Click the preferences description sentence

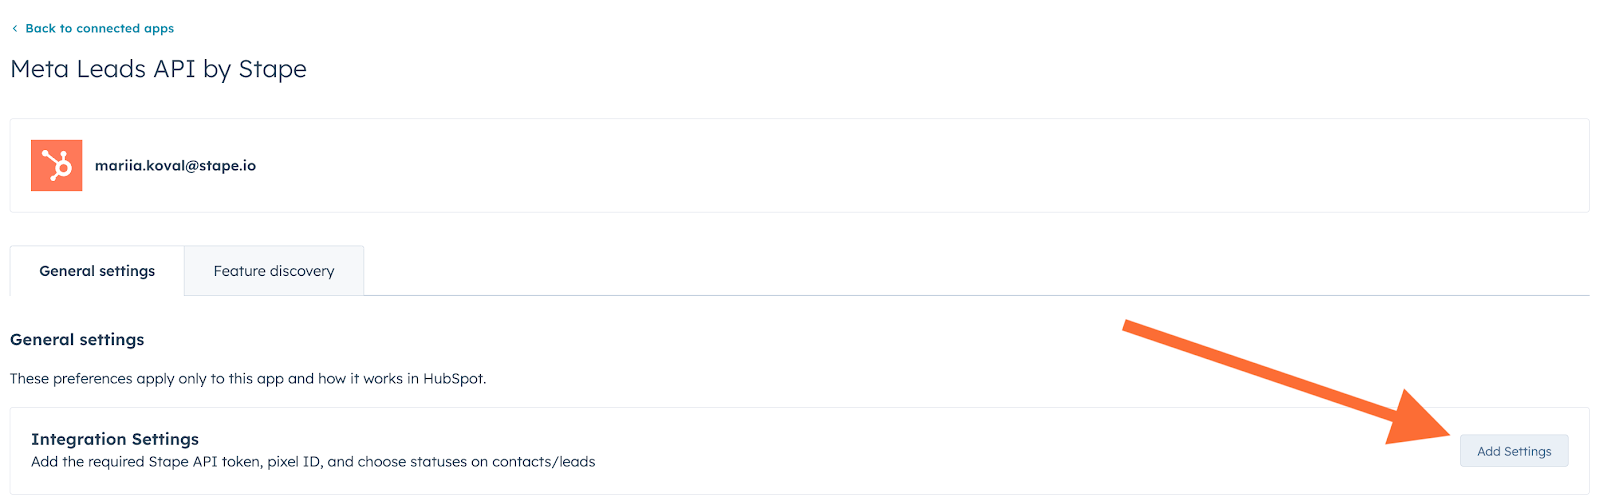point(248,379)
